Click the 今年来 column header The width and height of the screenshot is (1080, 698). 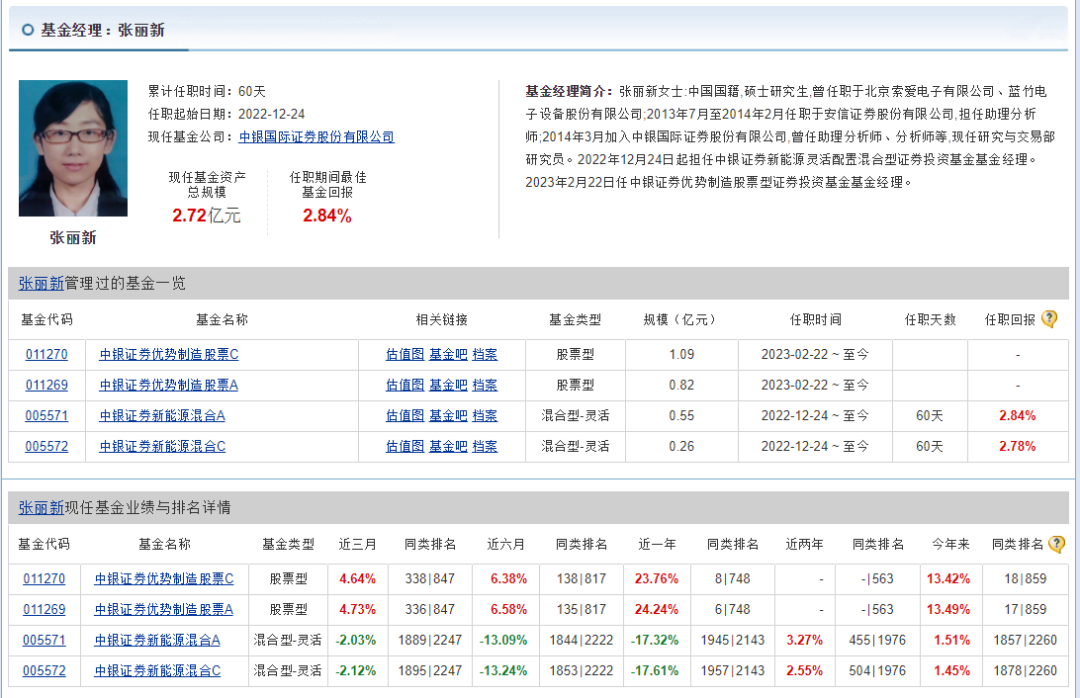pyautogui.click(x=951, y=544)
